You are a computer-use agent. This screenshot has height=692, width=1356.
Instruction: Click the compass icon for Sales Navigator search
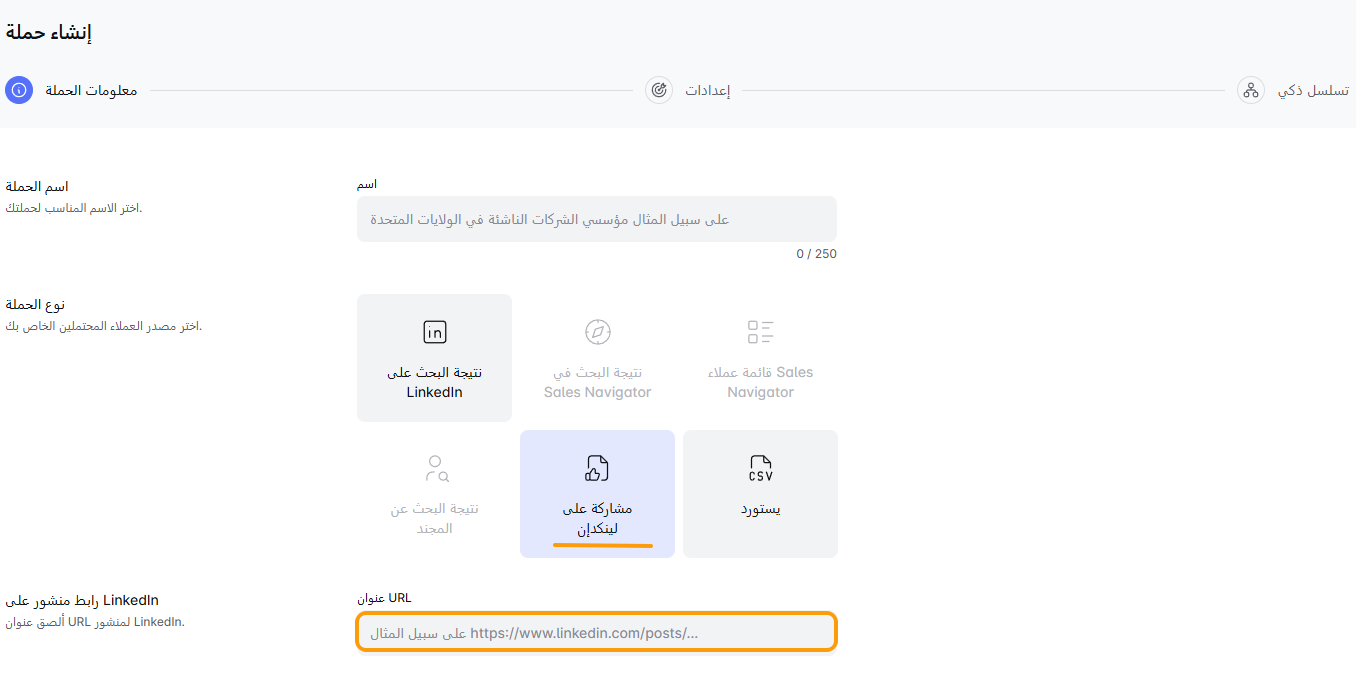(597, 332)
